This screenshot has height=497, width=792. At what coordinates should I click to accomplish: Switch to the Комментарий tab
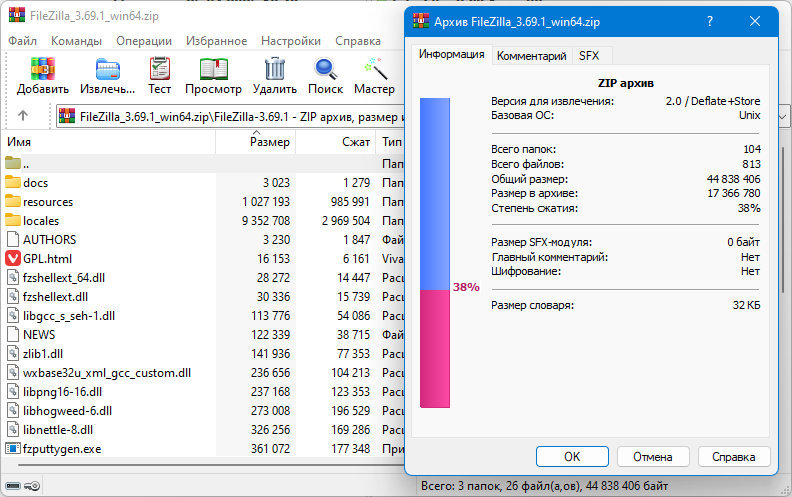531,56
